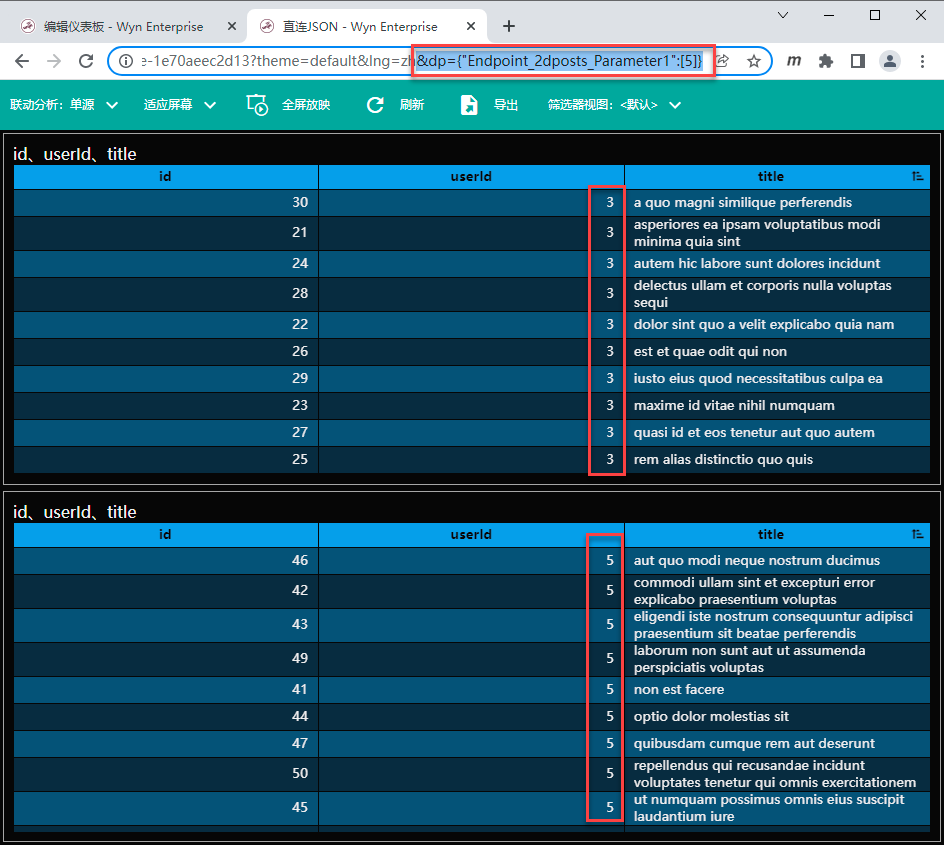Click the id cell with value 41
Viewport: 944px width, 845px height.
pos(166,690)
